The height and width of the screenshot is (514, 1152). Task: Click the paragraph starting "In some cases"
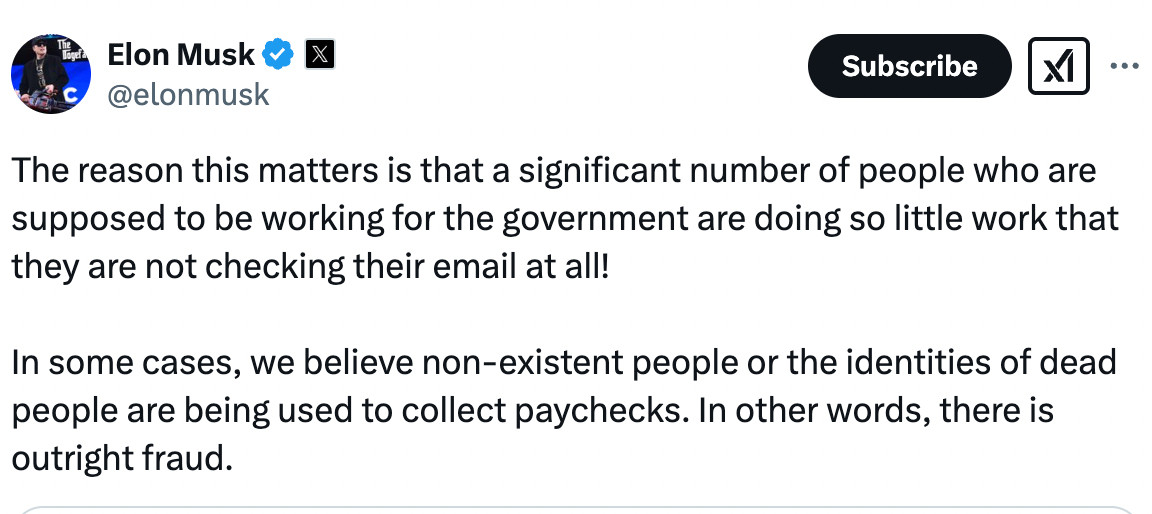coord(560,408)
